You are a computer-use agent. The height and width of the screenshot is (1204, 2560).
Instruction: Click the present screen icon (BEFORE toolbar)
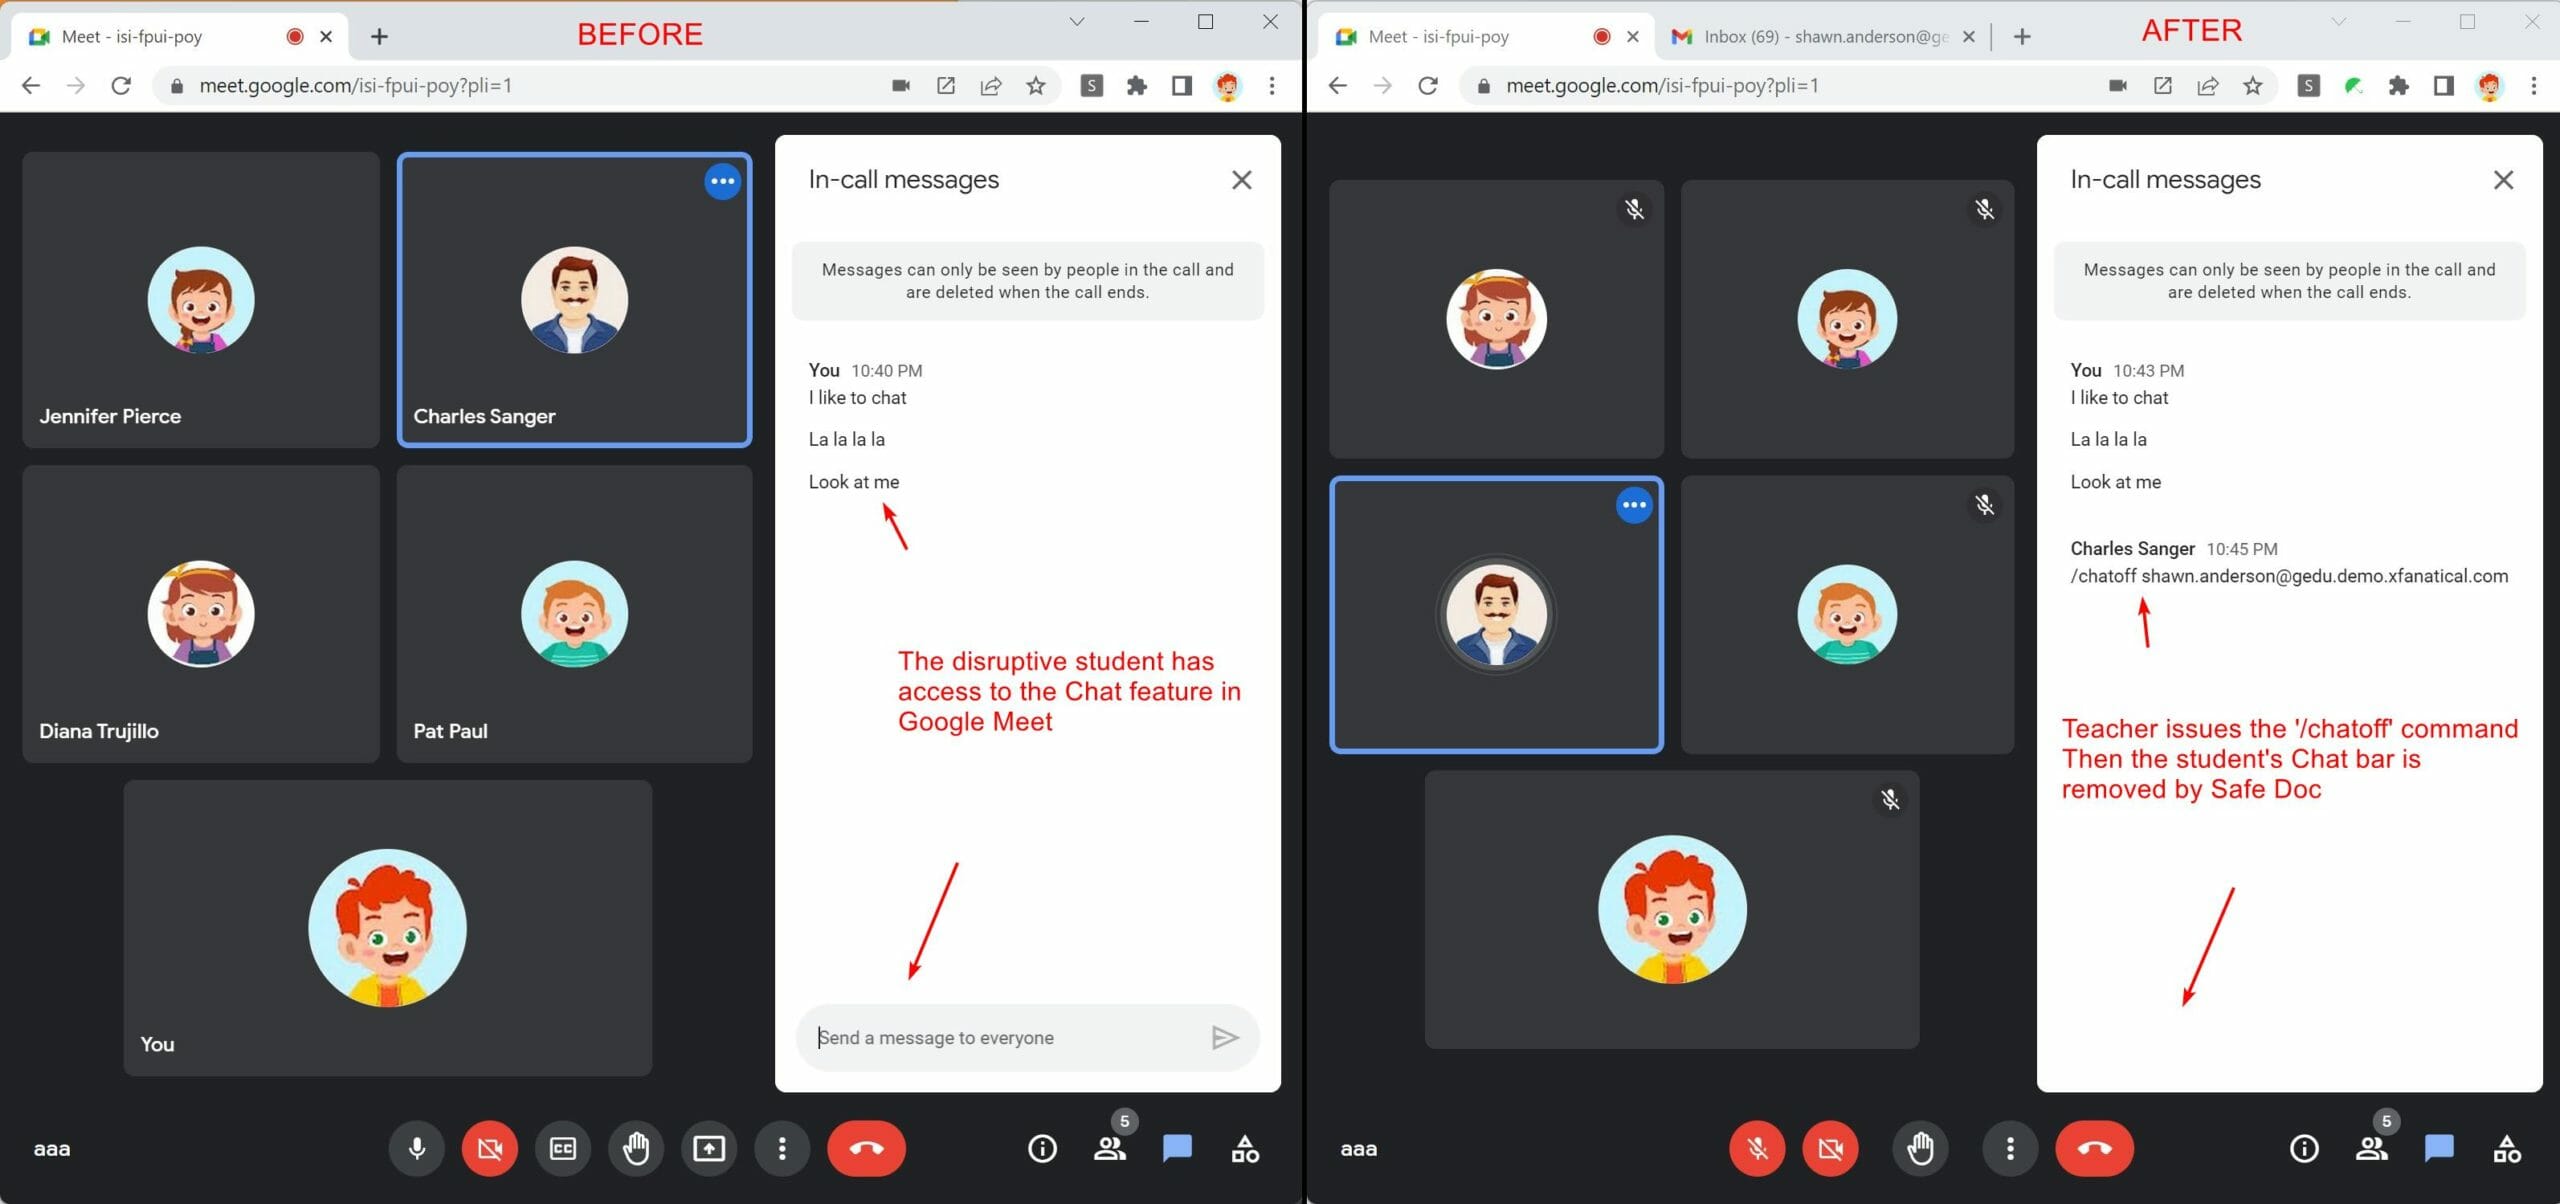[x=709, y=1148]
